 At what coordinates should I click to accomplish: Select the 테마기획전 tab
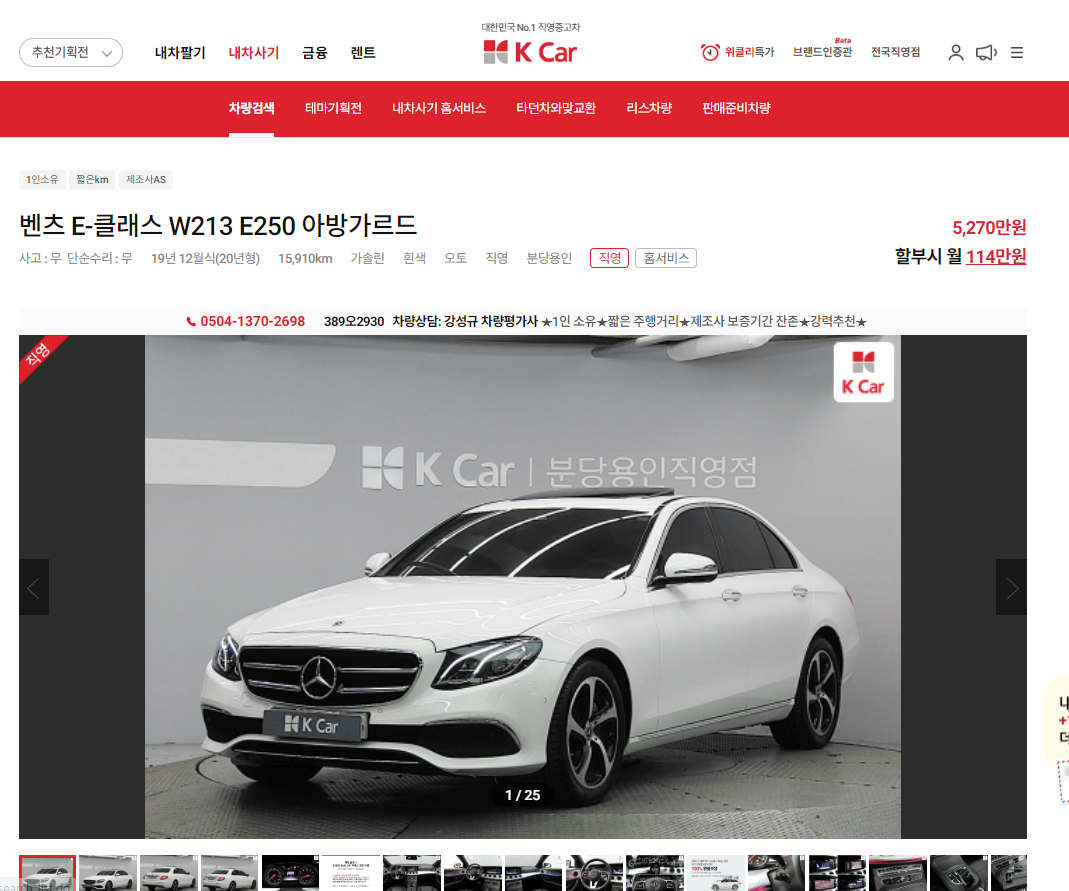click(333, 108)
